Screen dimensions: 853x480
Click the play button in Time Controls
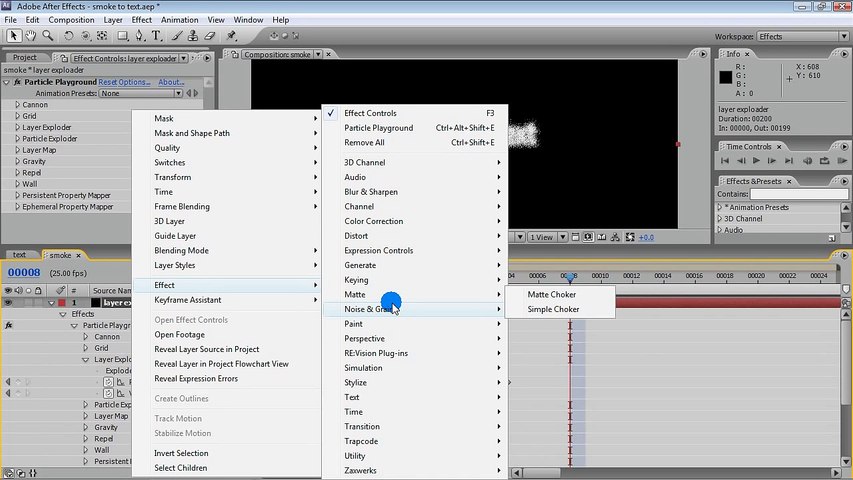click(756, 161)
